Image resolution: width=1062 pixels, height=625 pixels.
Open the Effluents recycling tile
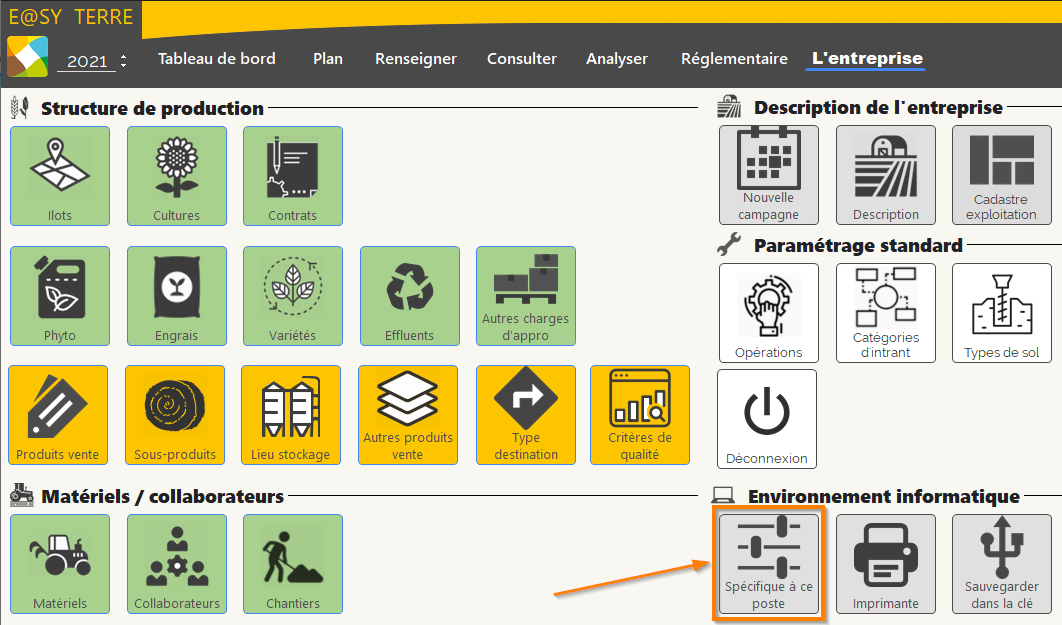tap(410, 296)
